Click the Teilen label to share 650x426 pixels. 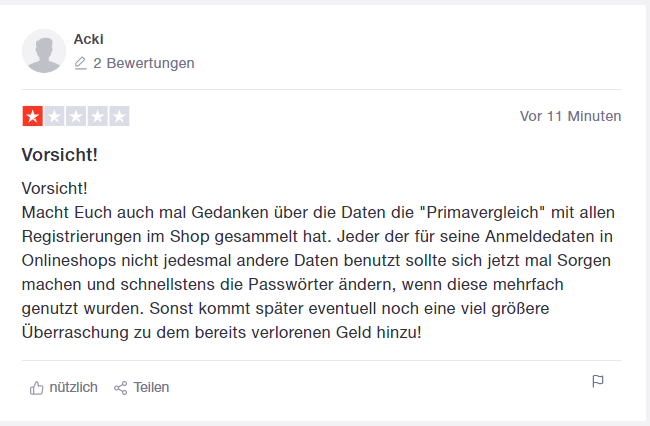click(151, 387)
